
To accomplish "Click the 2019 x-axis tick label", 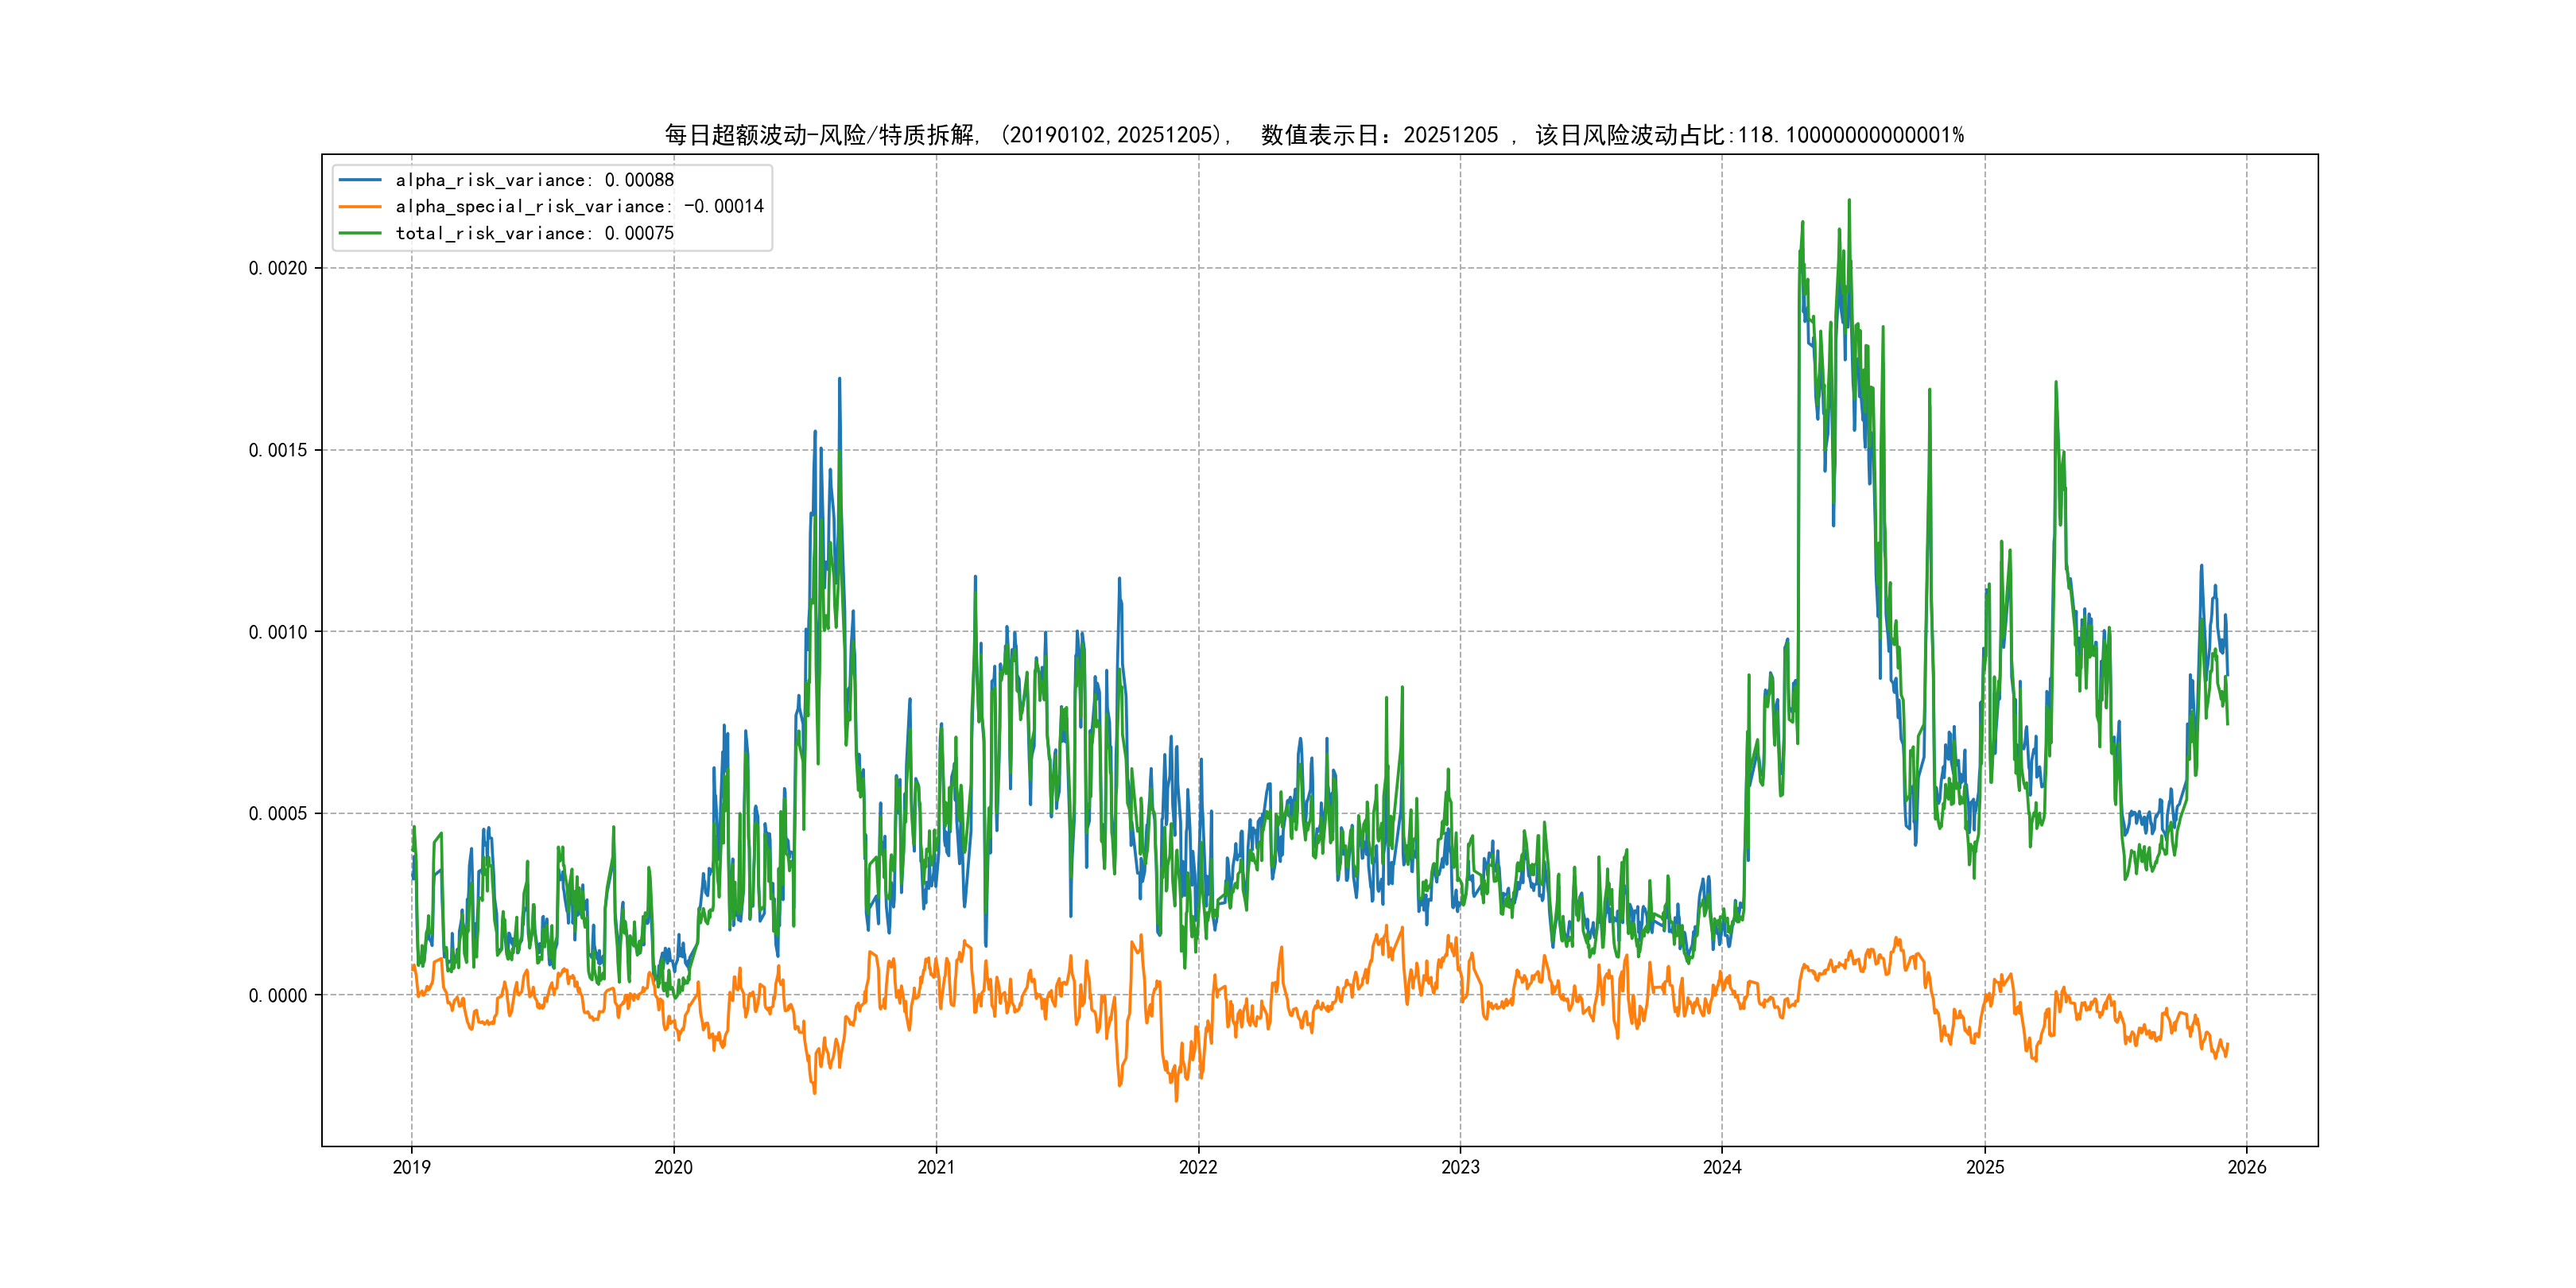I will (x=411, y=1167).
